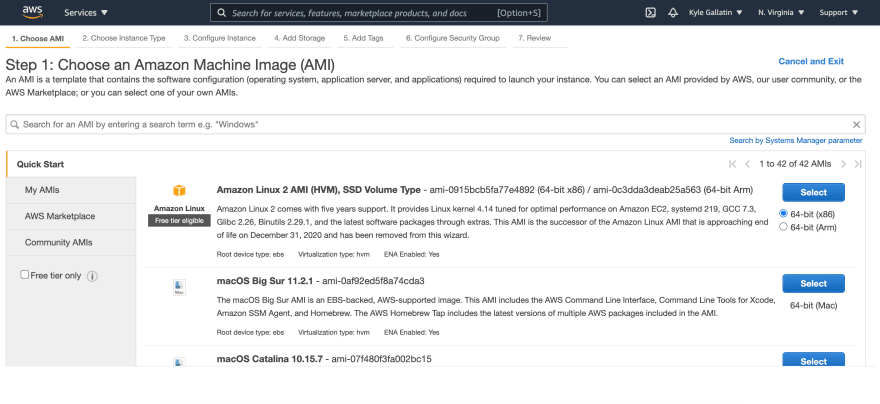Go to previous page of AMIs

click(x=747, y=164)
